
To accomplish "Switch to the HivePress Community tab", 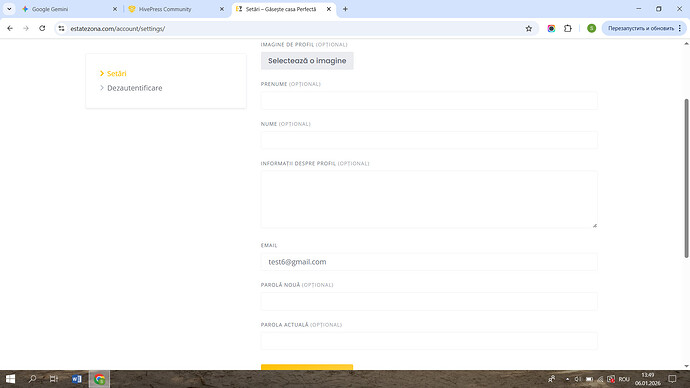I will (x=172, y=9).
